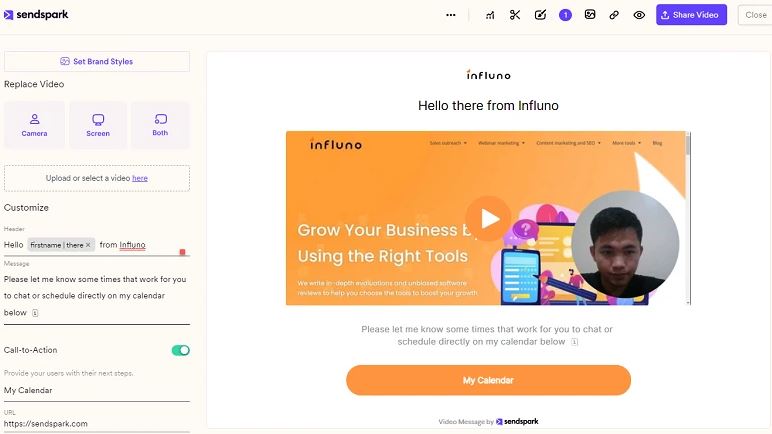Open the thumbnail image icon in toolbar
This screenshot has width=772, height=434.
click(590, 15)
